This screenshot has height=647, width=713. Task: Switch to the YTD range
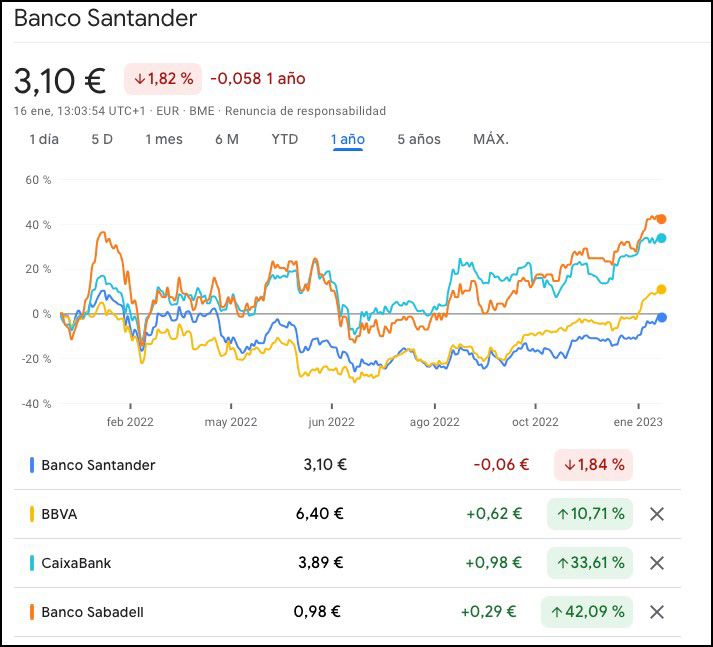point(285,139)
